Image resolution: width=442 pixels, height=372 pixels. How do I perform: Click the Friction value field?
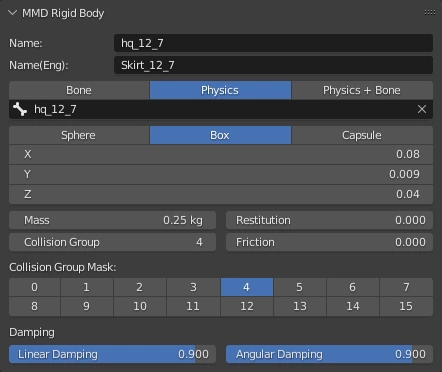click(329, 242)
